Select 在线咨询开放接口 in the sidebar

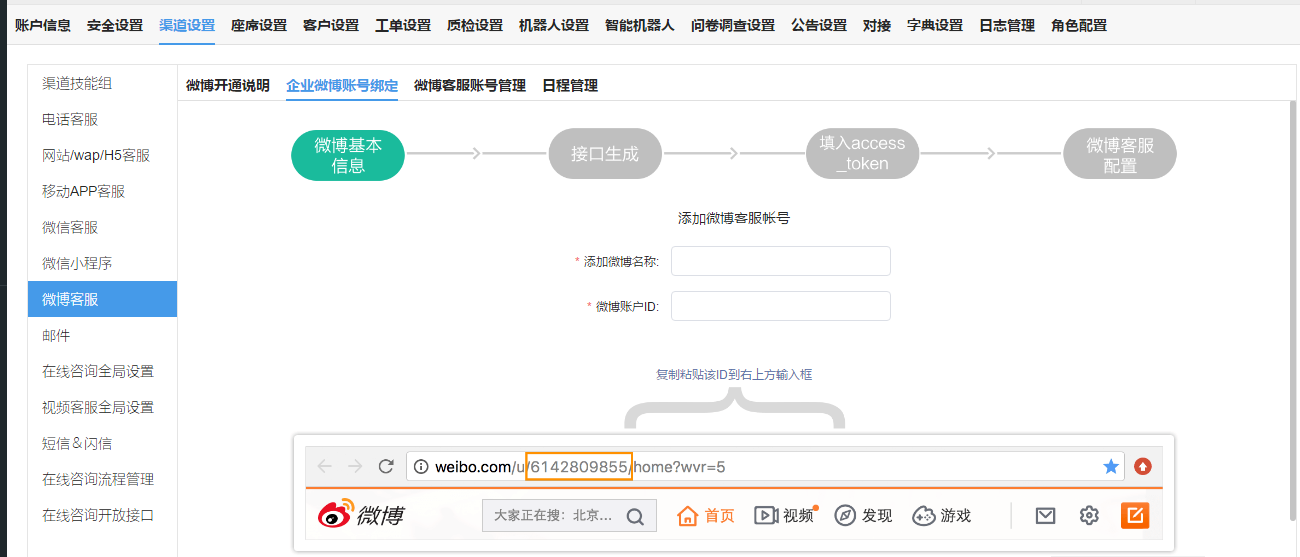[102, 515]
